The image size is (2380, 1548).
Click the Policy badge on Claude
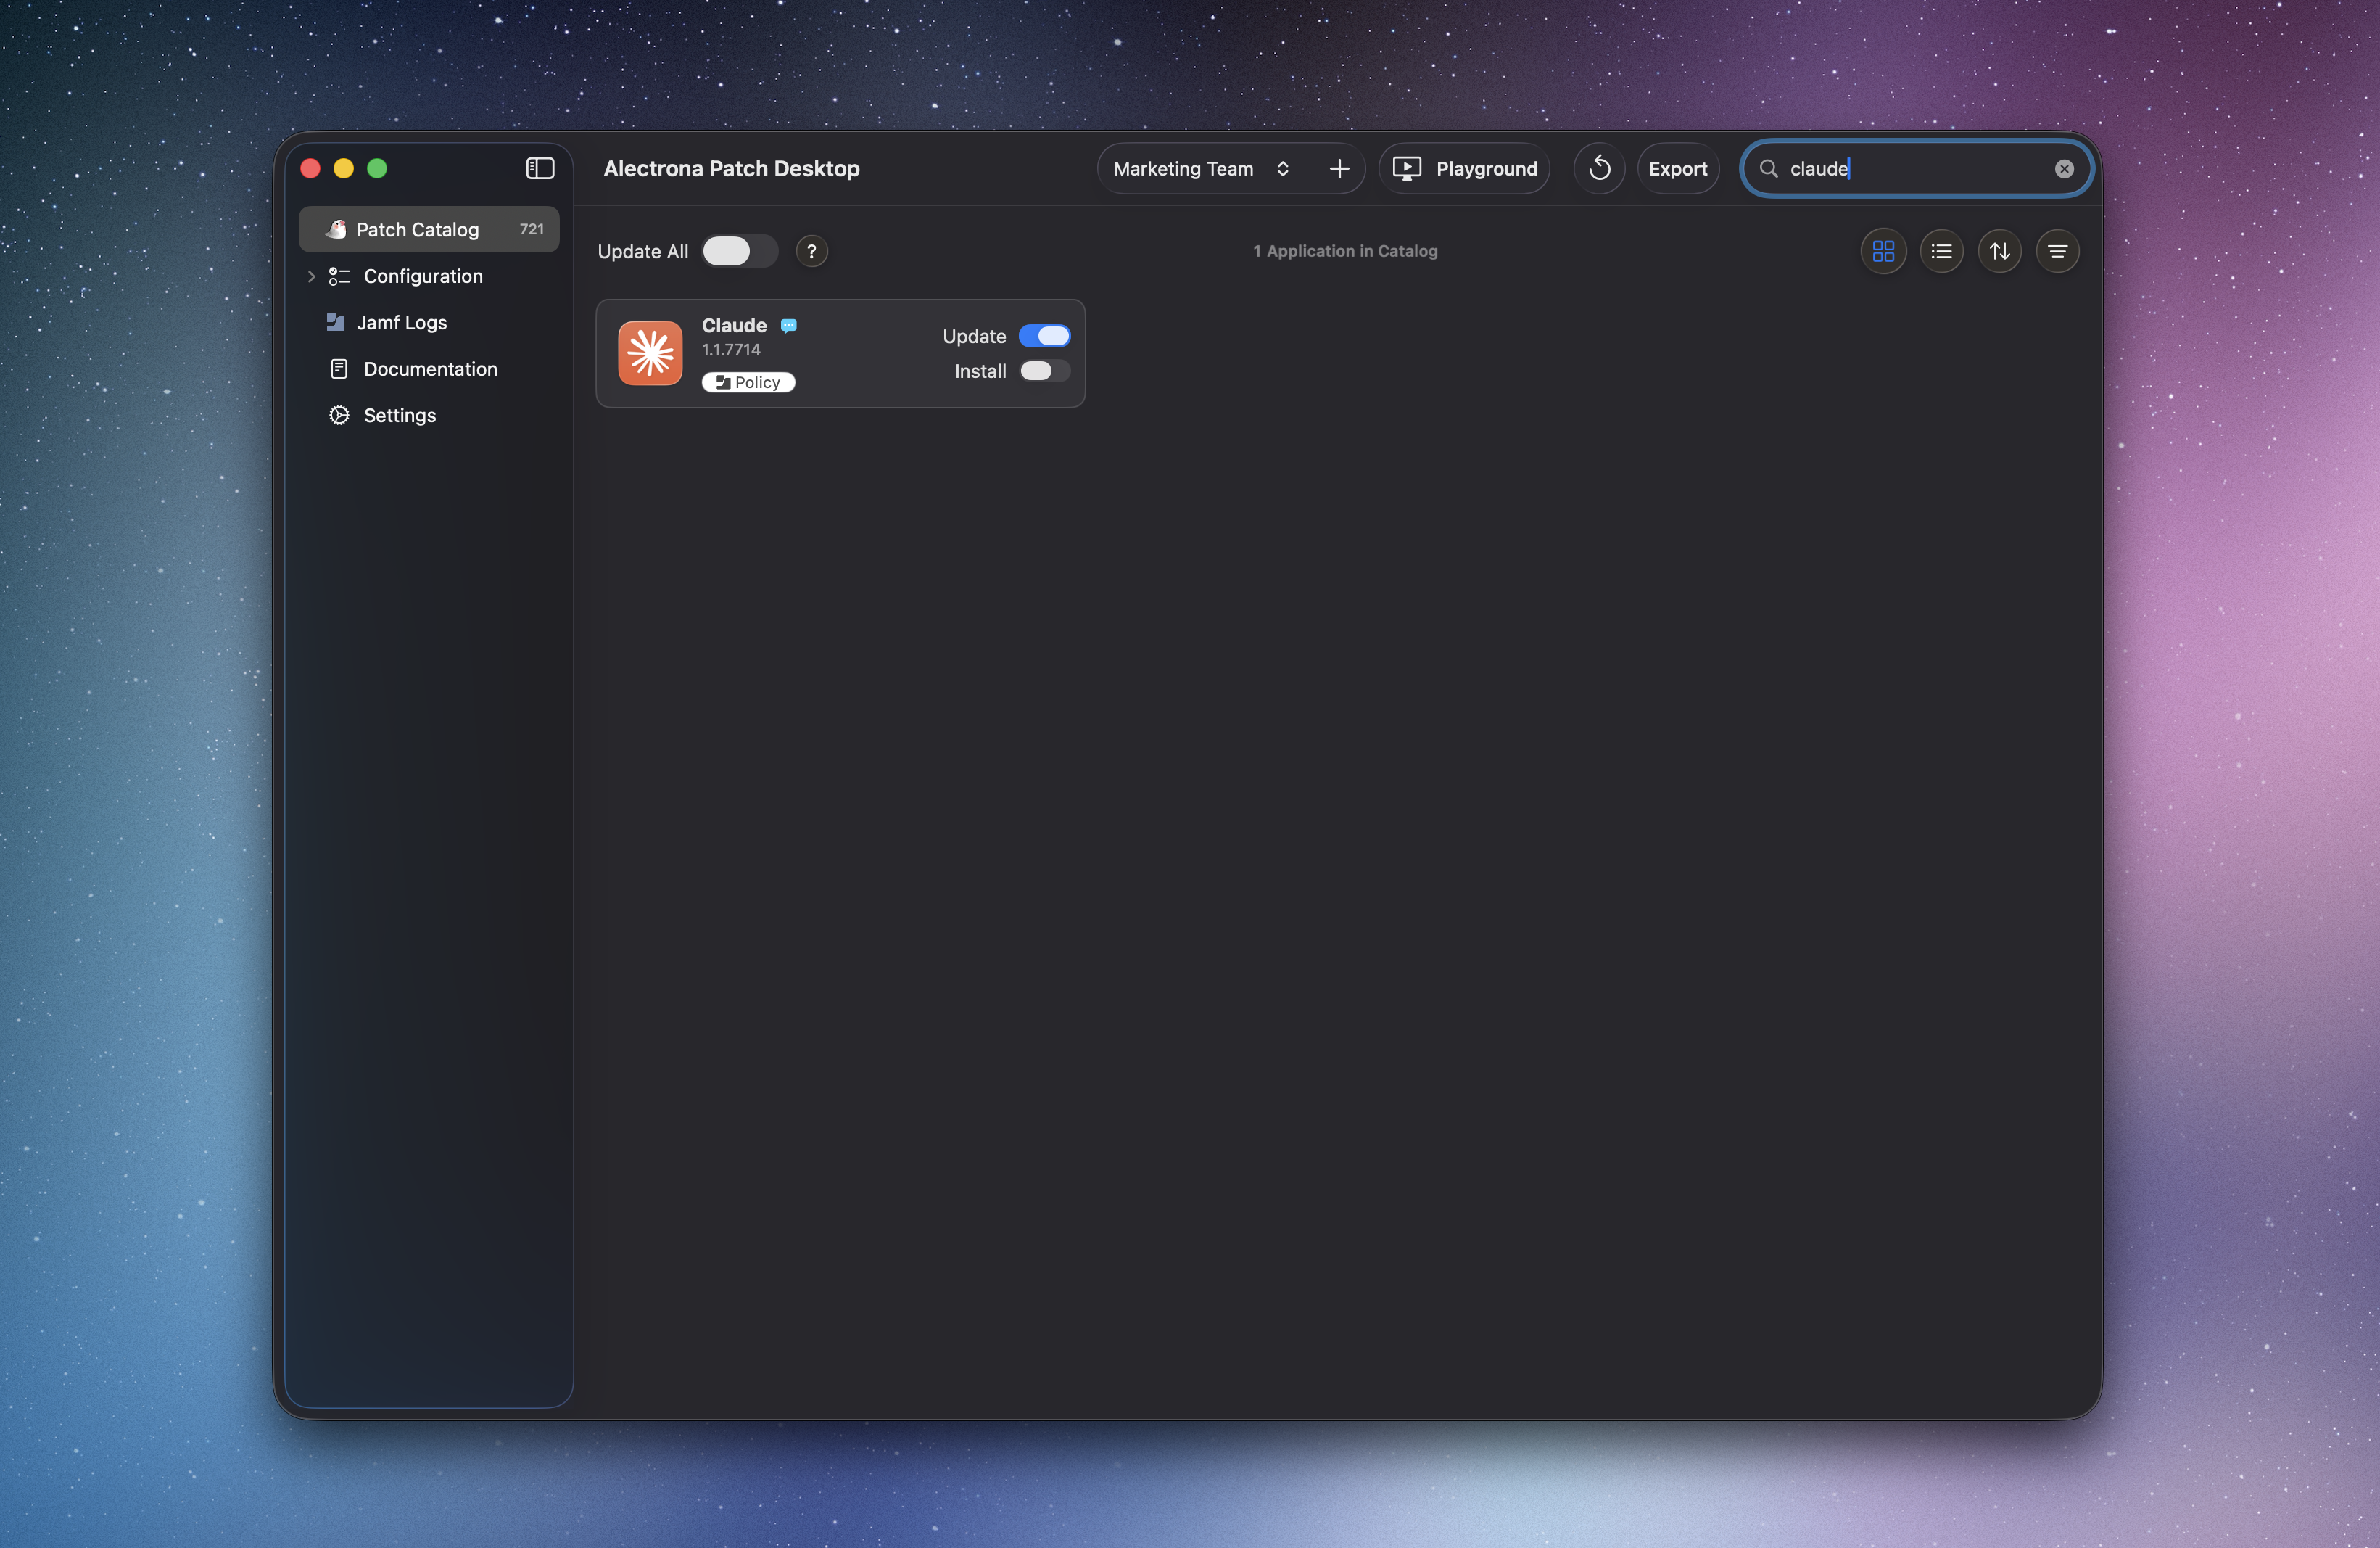pos(748,382)
